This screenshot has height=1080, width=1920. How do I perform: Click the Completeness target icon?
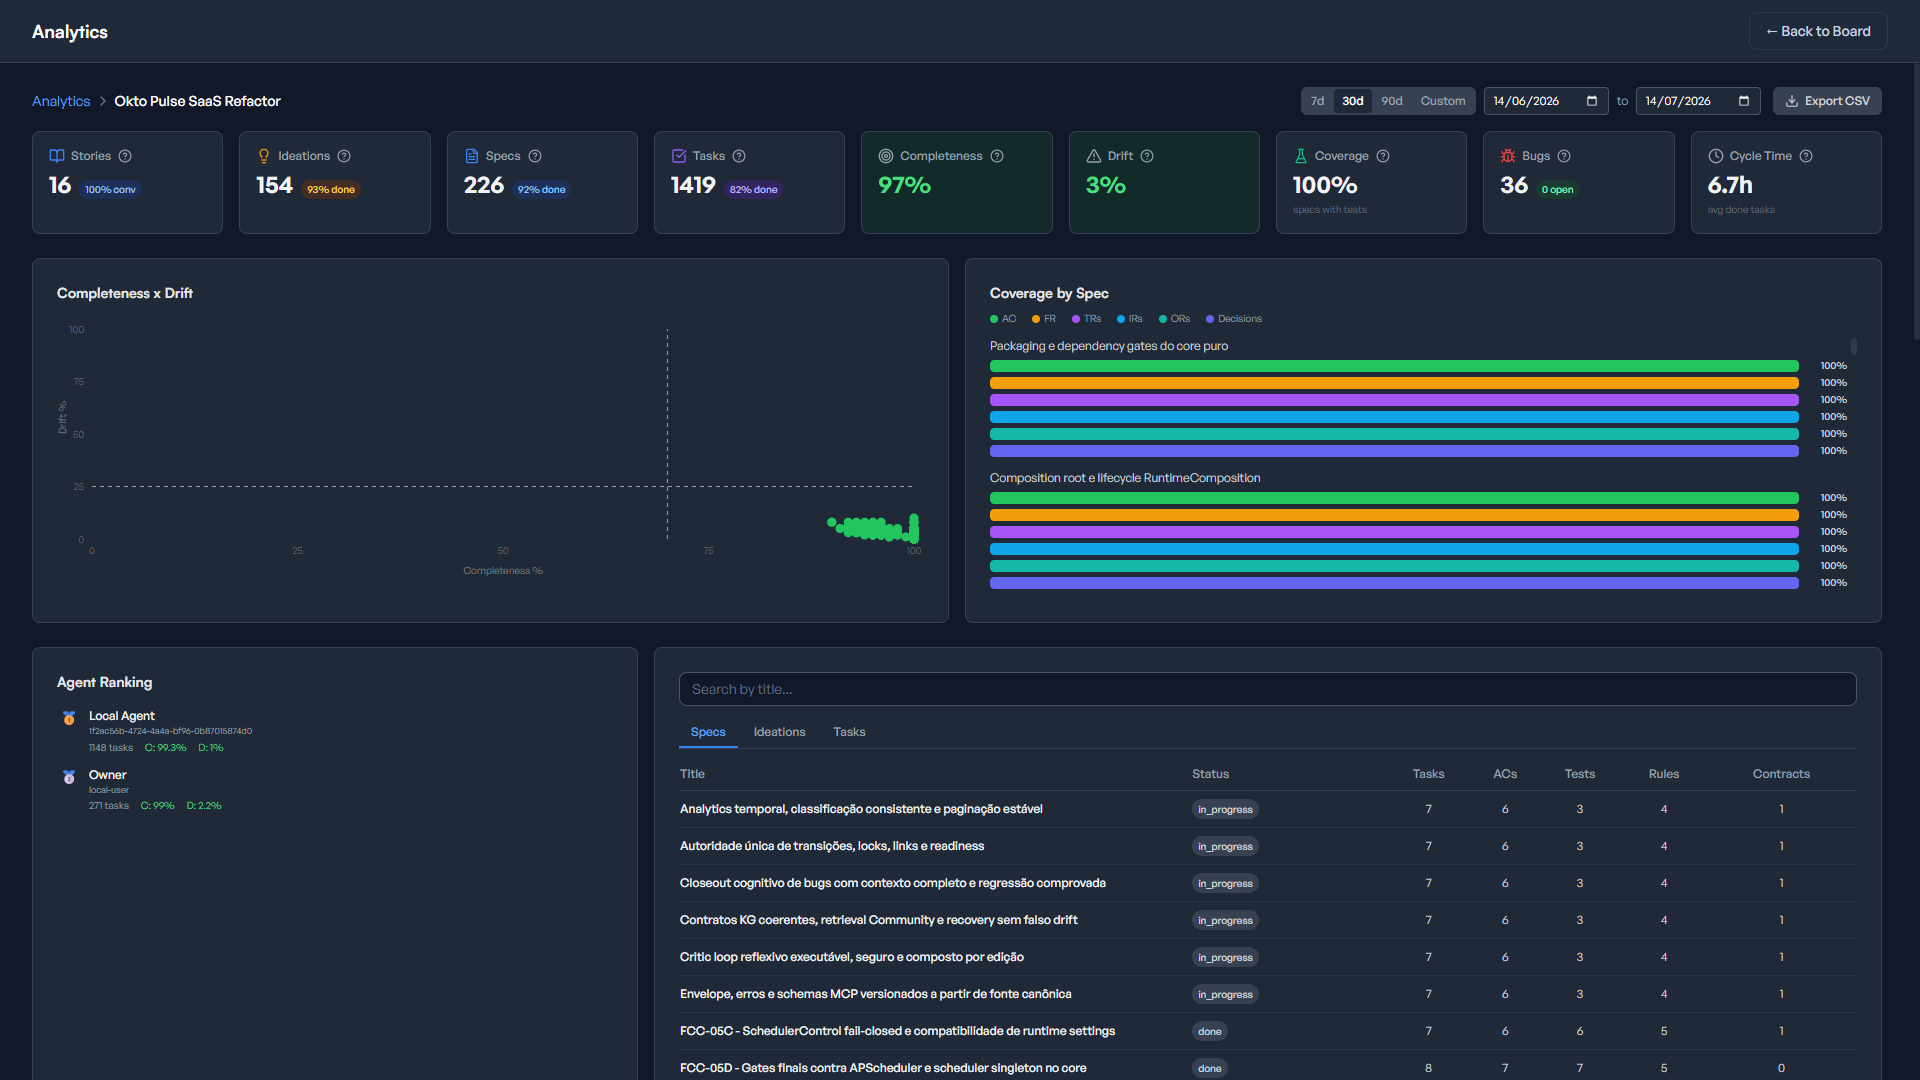coord(886,156)
